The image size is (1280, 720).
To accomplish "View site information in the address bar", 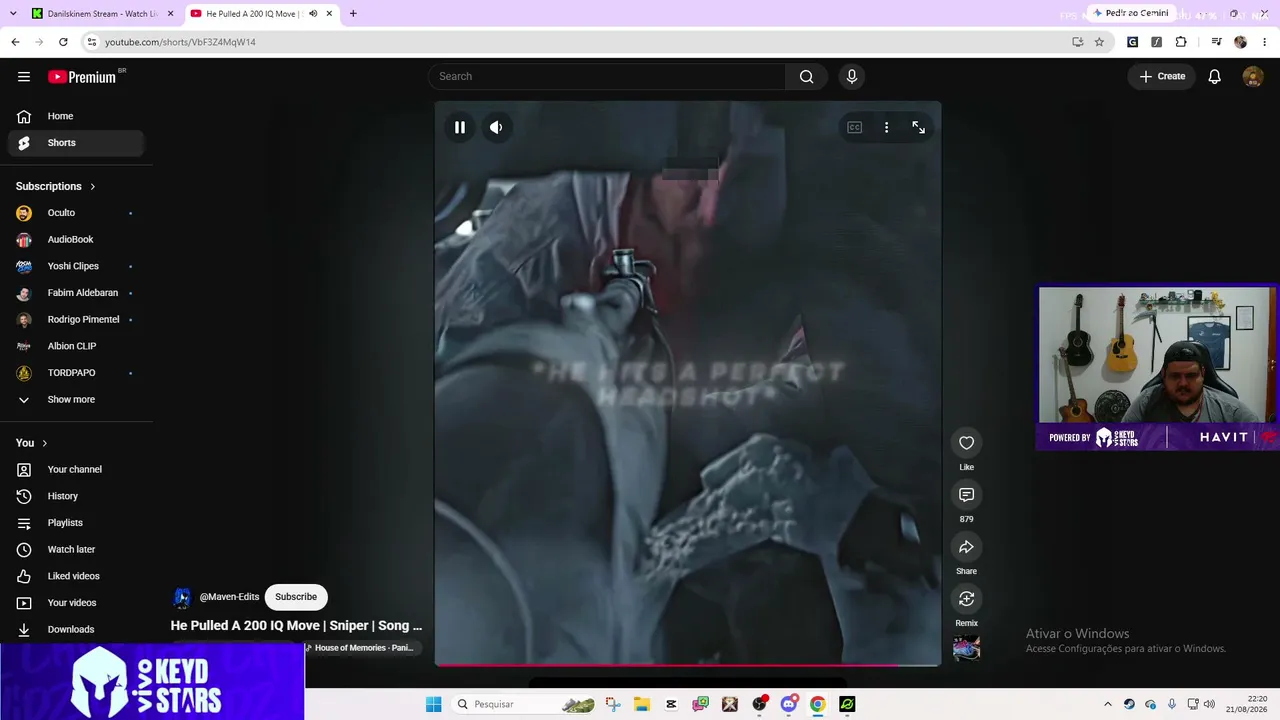I will pyautogui.click(x=92, y=42).
